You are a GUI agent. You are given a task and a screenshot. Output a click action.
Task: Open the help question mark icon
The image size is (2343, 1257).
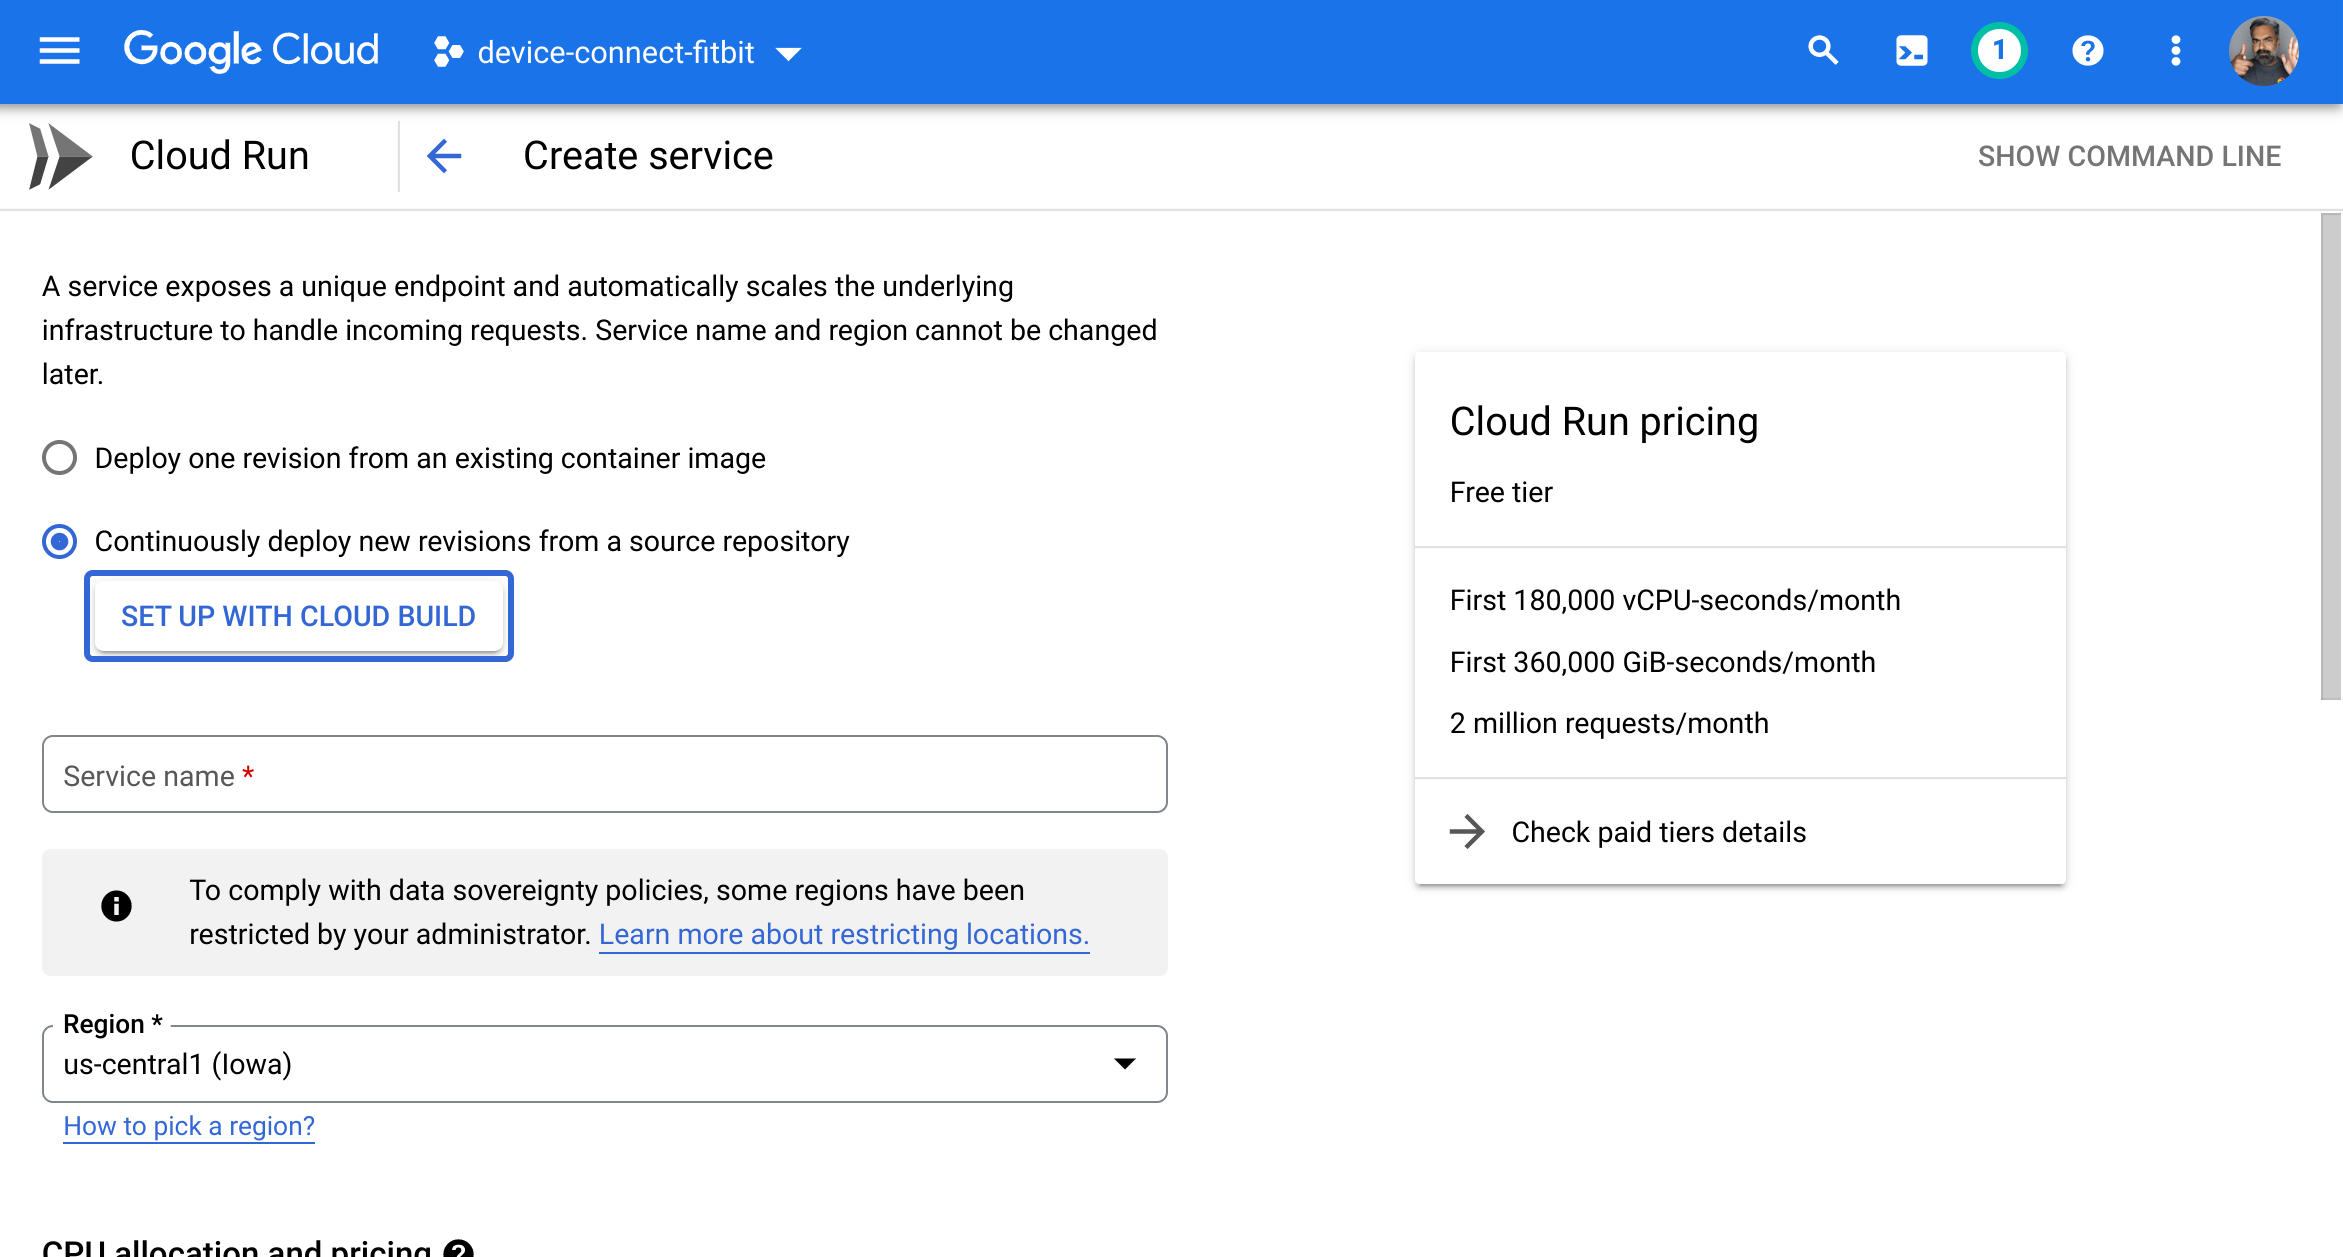click(x=2087, y=51)
